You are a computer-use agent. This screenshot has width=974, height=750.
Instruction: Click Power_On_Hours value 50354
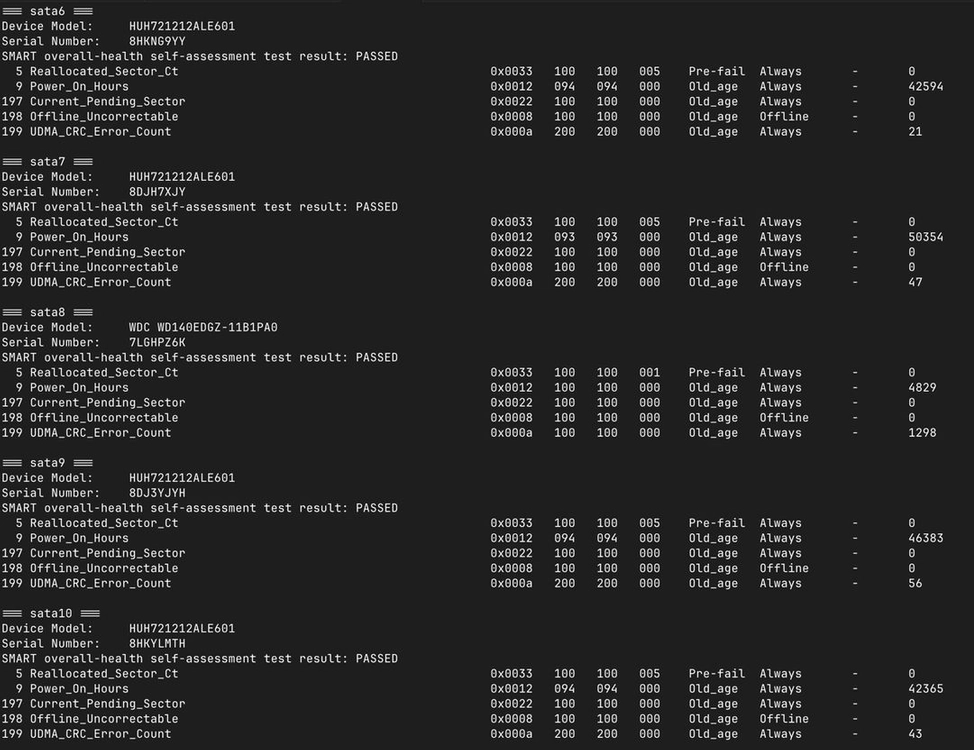click(x=926, y=237)
